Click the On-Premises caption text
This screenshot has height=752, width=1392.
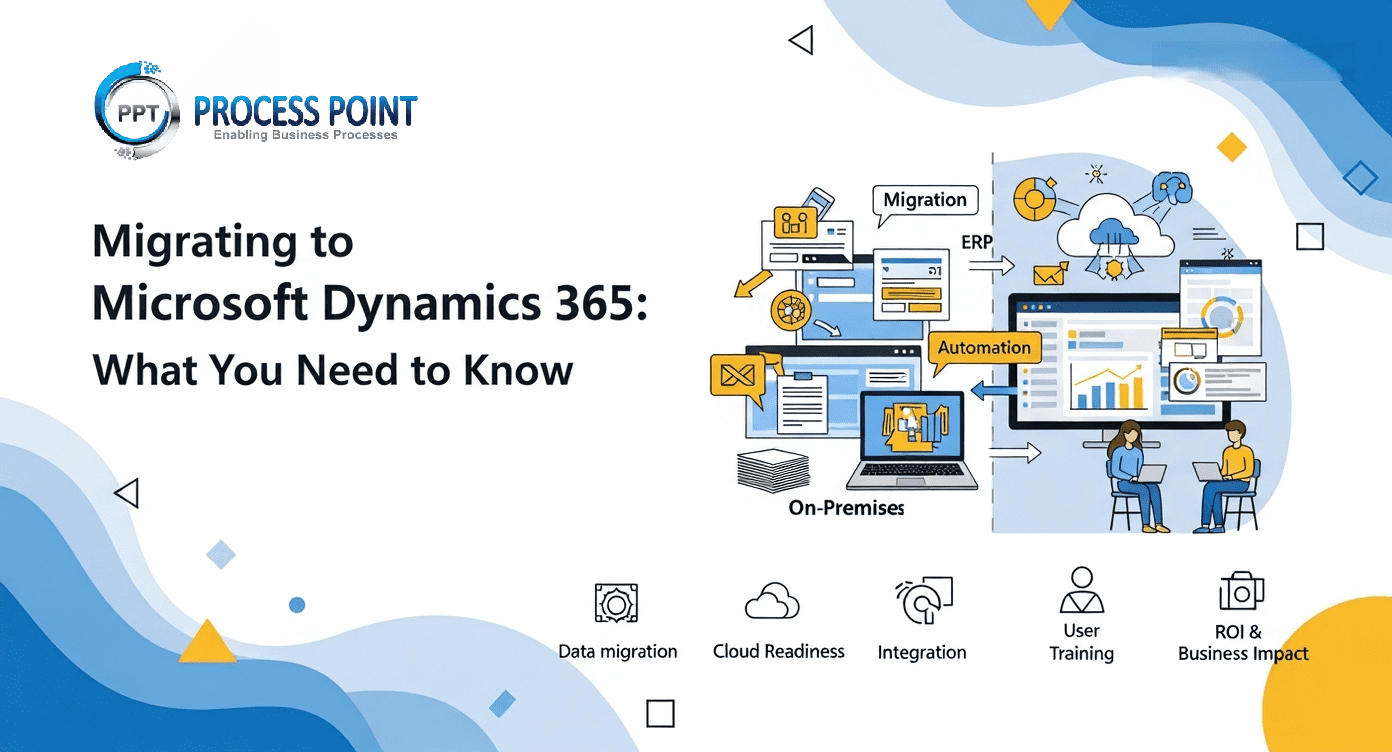click(x=846, y=508)
